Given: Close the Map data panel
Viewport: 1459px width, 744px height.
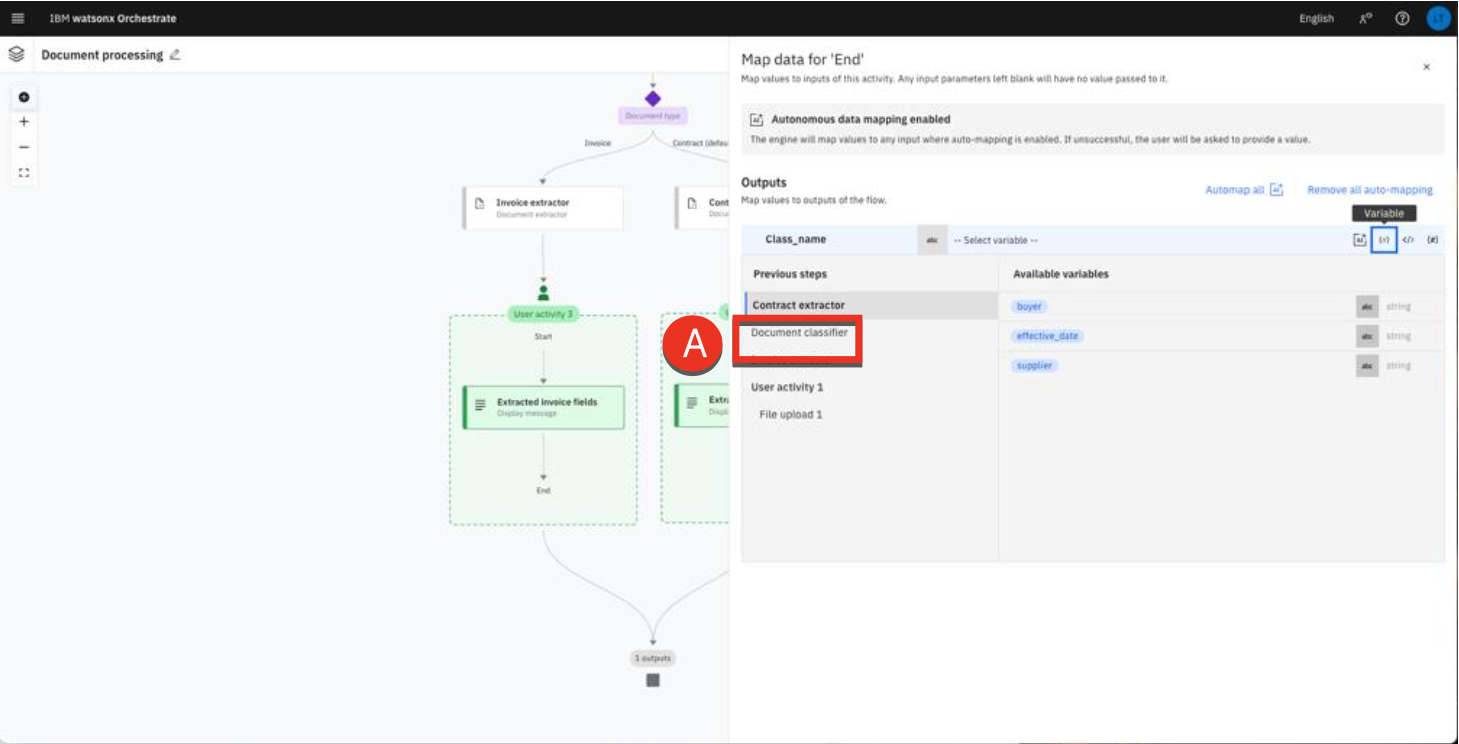Looking at the screenshot, I should pyautogui.click(x=1426, y=67).
